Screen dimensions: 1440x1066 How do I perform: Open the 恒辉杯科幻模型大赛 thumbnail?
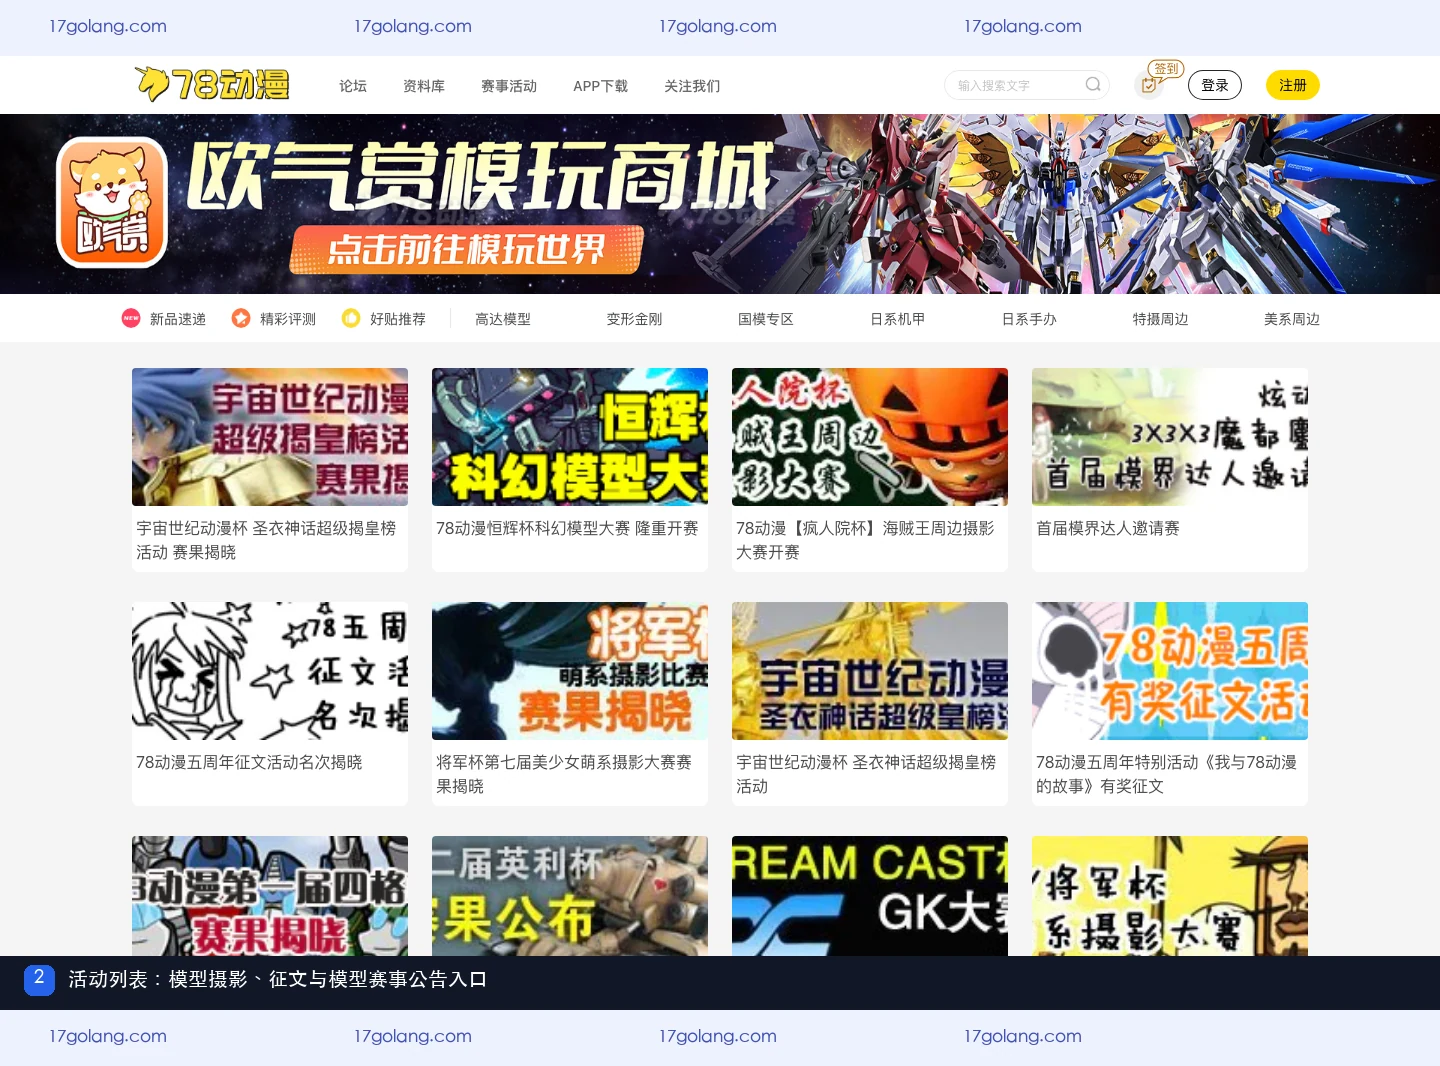click(570, 437)
